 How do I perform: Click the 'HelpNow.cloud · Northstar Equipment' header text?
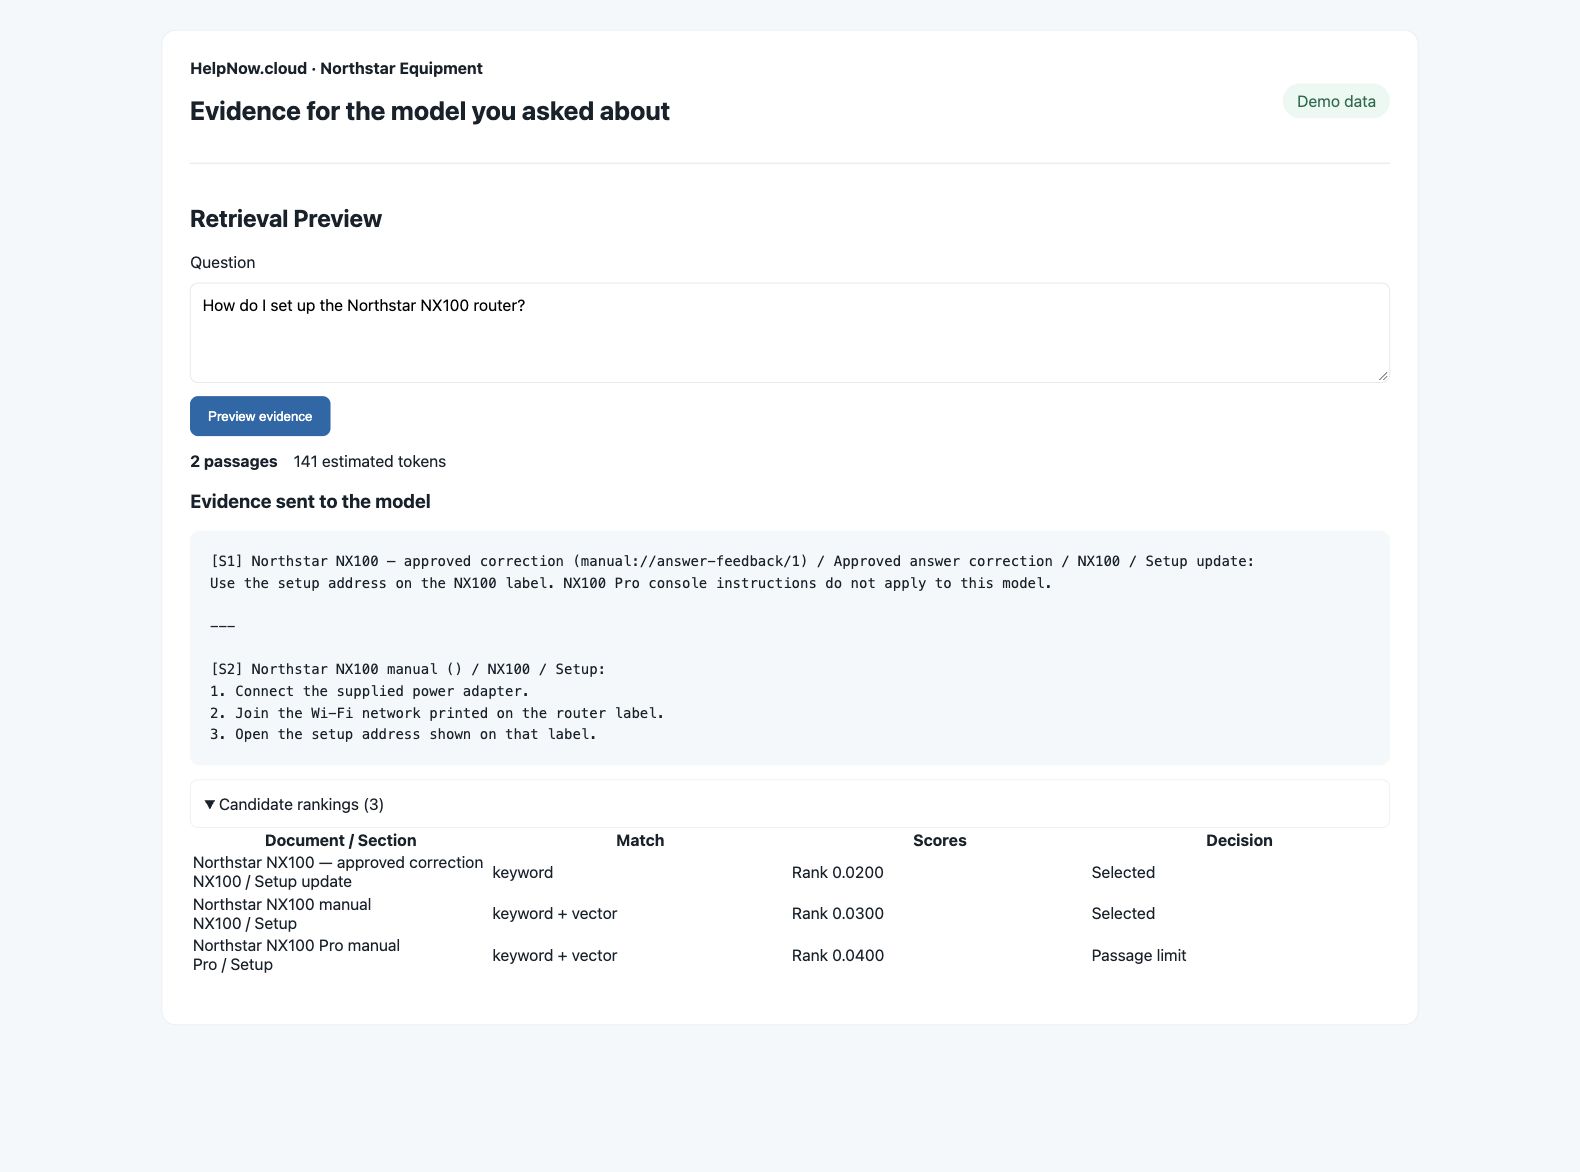coord(336,68)
